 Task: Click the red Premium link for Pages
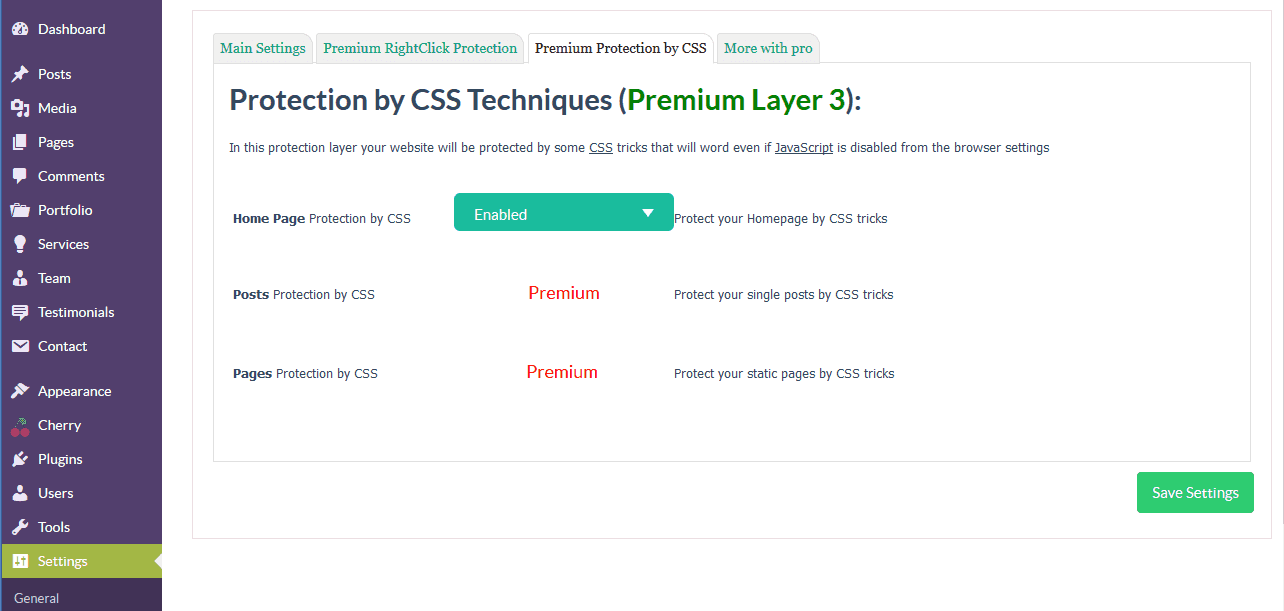coord(562,372)
